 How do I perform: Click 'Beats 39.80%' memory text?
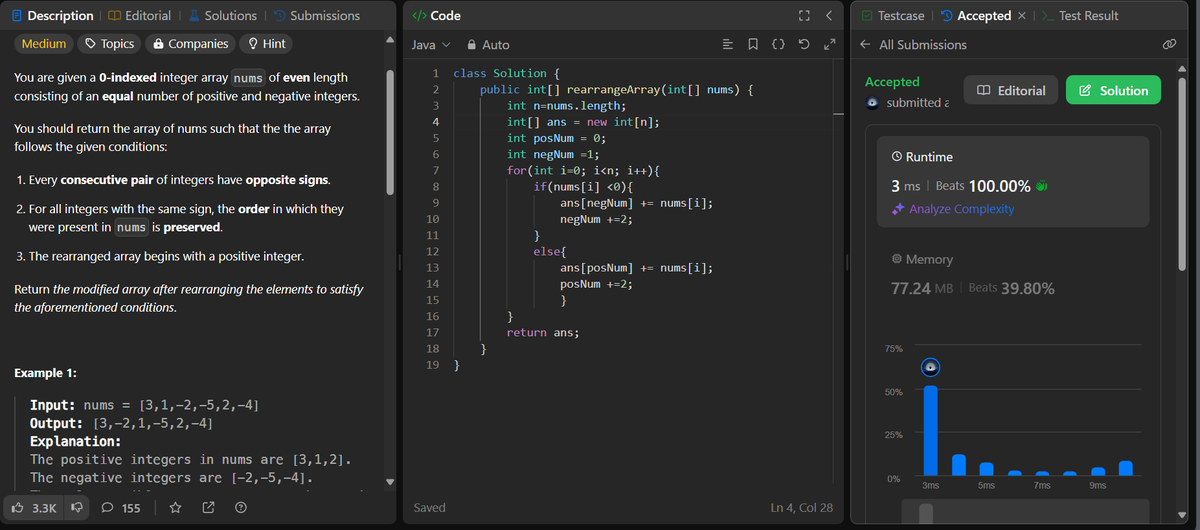[1011, 288]
